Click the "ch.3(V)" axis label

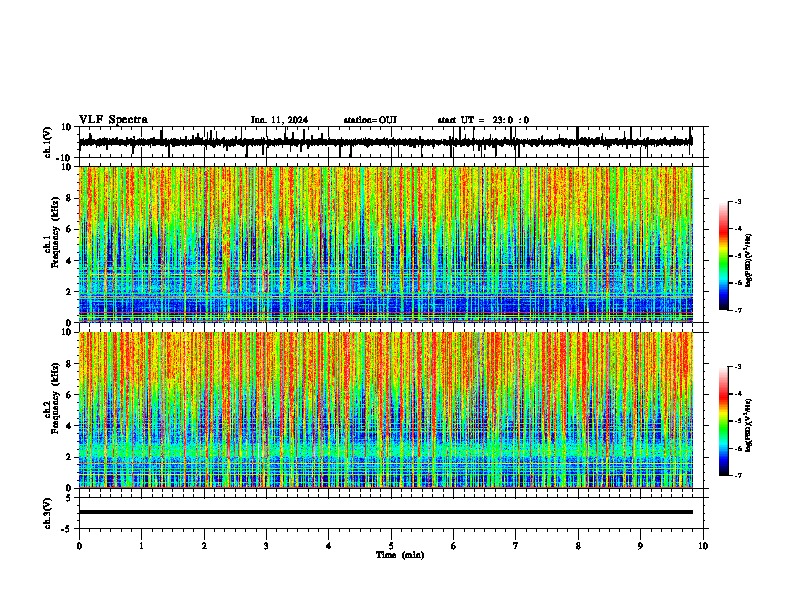coord(48,513)
